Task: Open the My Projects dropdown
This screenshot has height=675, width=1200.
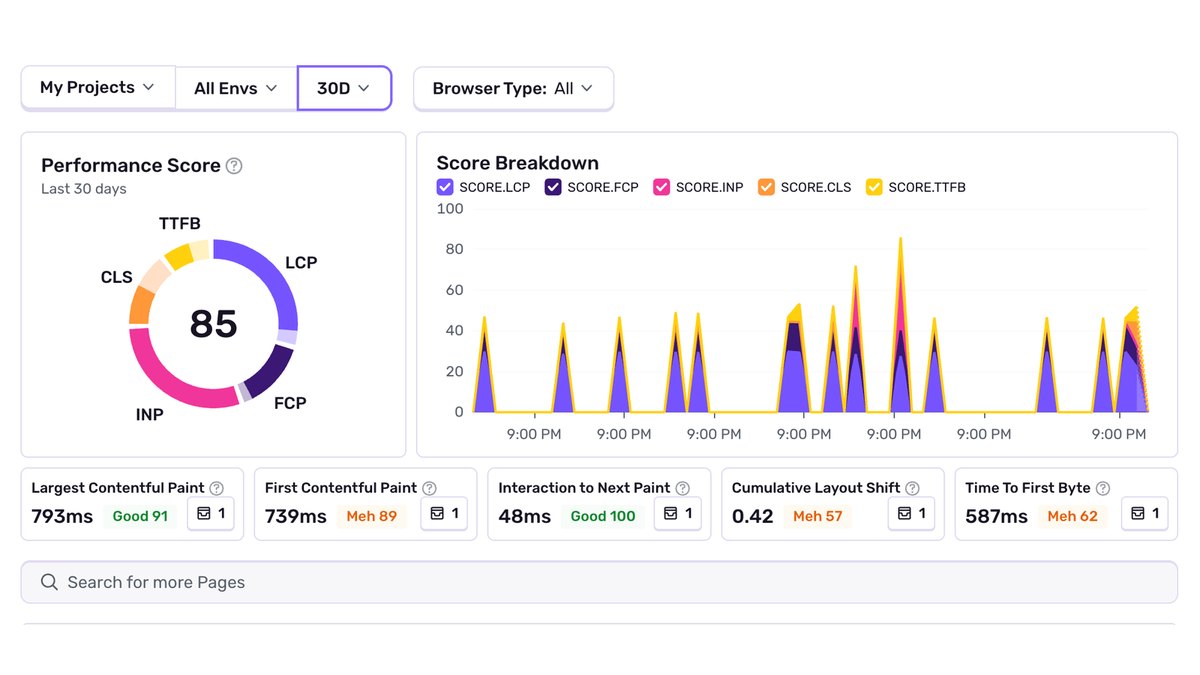Action: pos(98,88)
